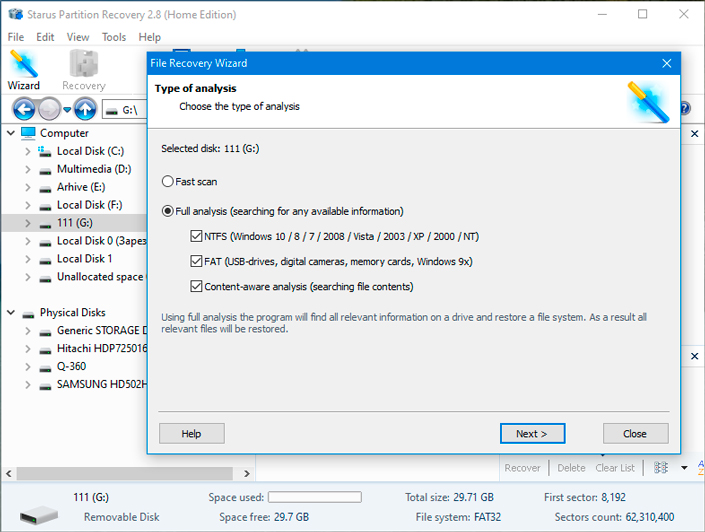Select the Q-360 disk icon
The width and height of the screenshot is (705, 532).
click(x=45, y=368)
